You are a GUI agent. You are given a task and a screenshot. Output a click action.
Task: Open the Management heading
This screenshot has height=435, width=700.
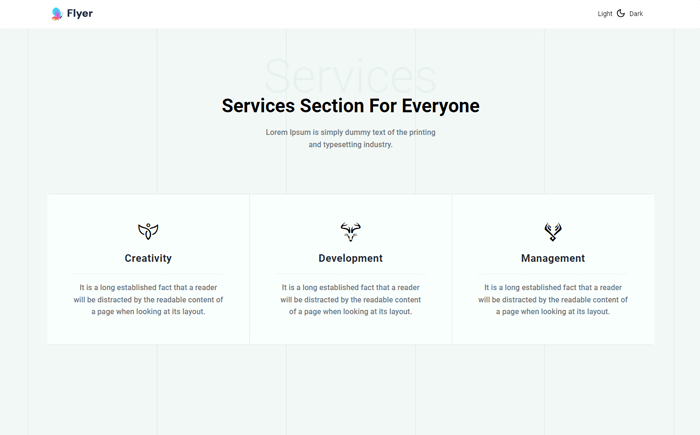click(x=553, y=258)
